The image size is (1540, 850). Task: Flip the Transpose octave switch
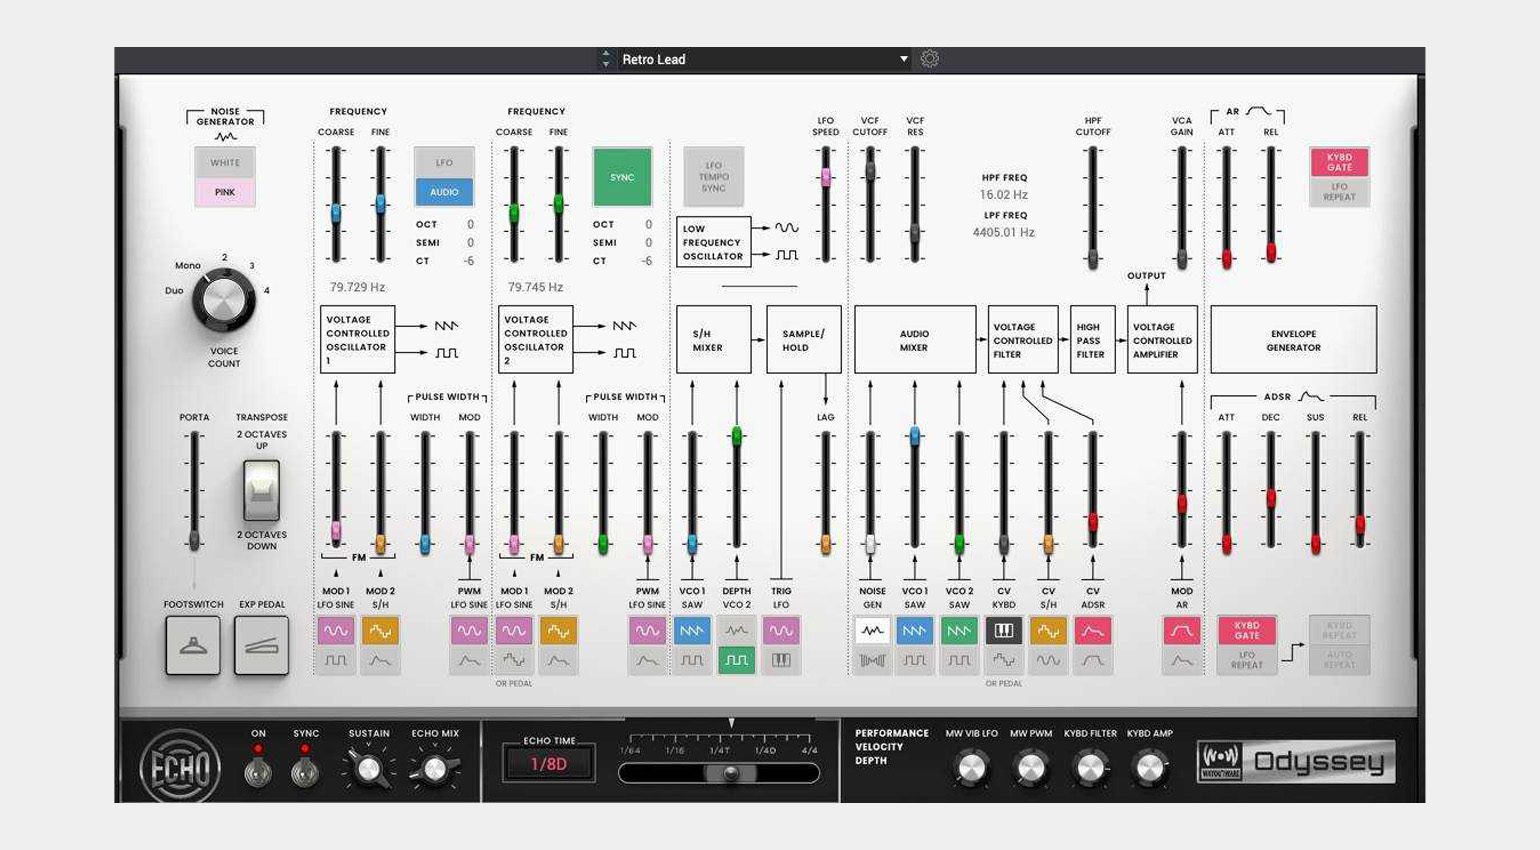(261, 490)
